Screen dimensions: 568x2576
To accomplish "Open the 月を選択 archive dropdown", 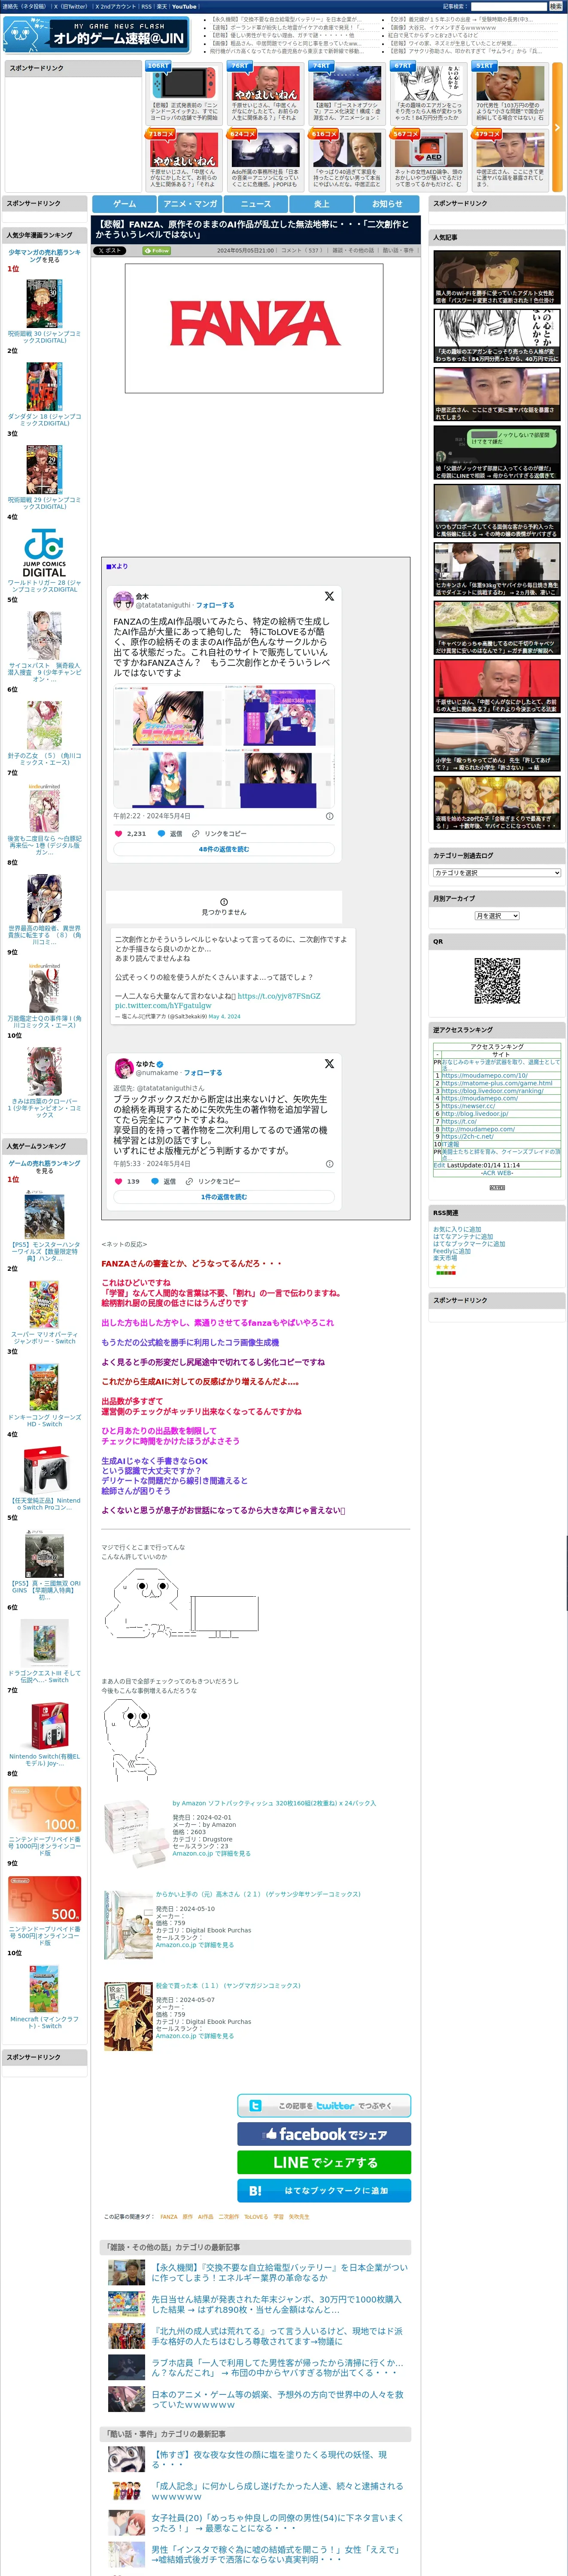I will pyautogui.click(x=497, y=916).
